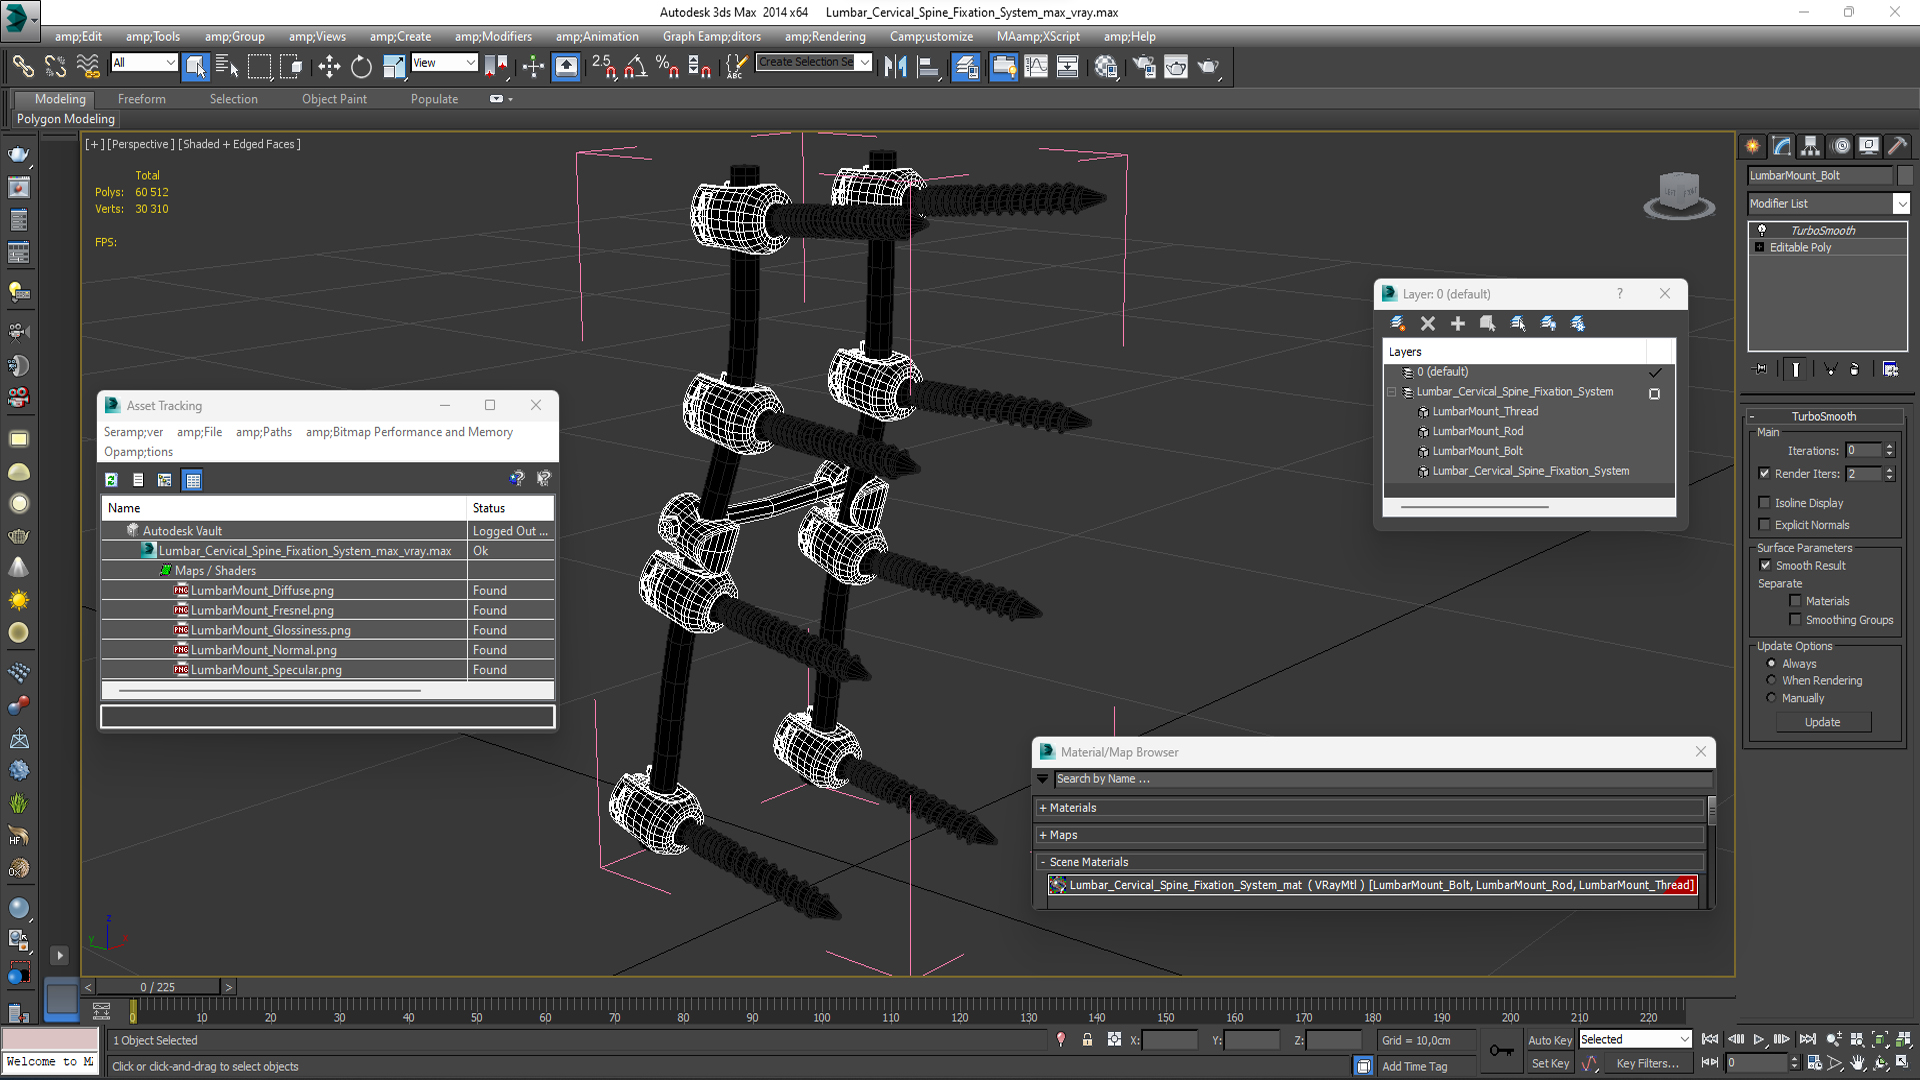Open Select by Name dialog
1920x1080 pixels.
point(228,67)
